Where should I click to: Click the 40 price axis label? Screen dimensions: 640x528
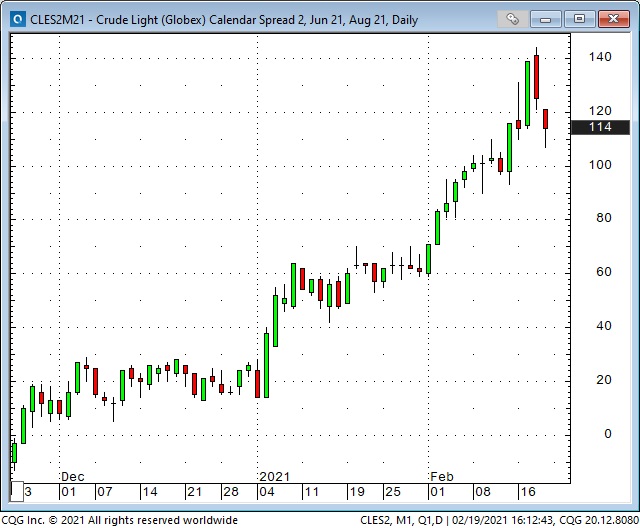604,326
